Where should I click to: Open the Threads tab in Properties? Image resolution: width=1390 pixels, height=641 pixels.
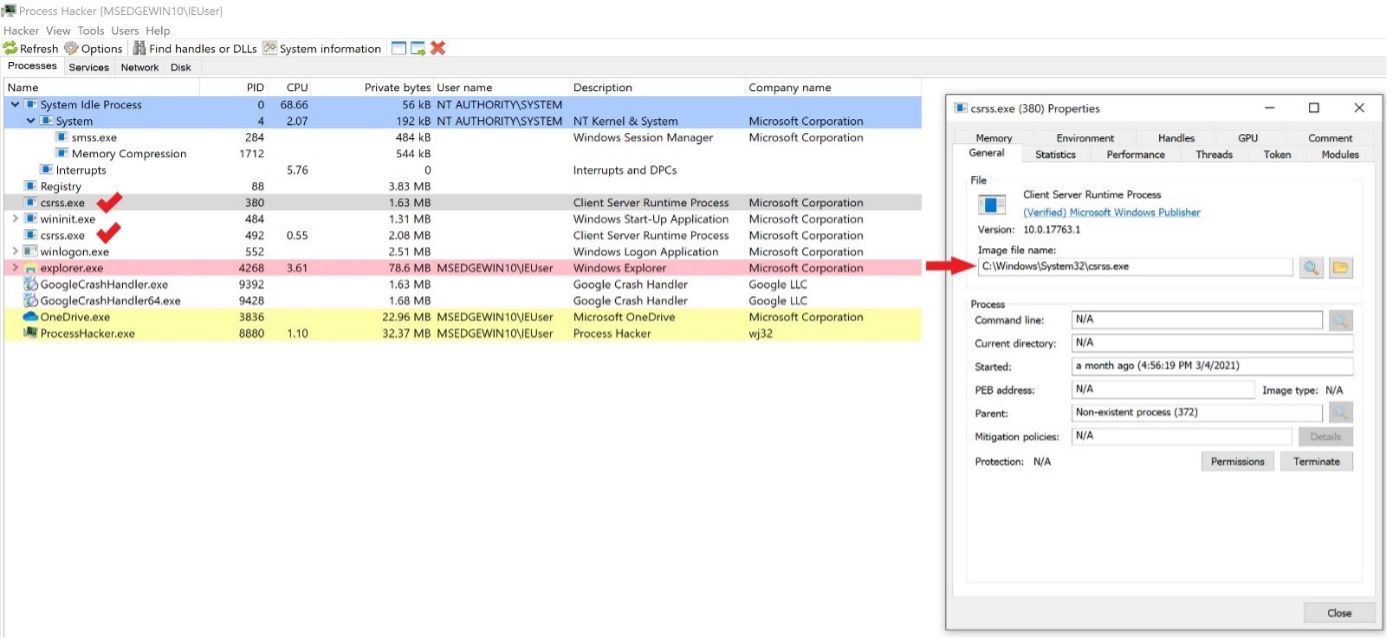tap(1214, 155)
